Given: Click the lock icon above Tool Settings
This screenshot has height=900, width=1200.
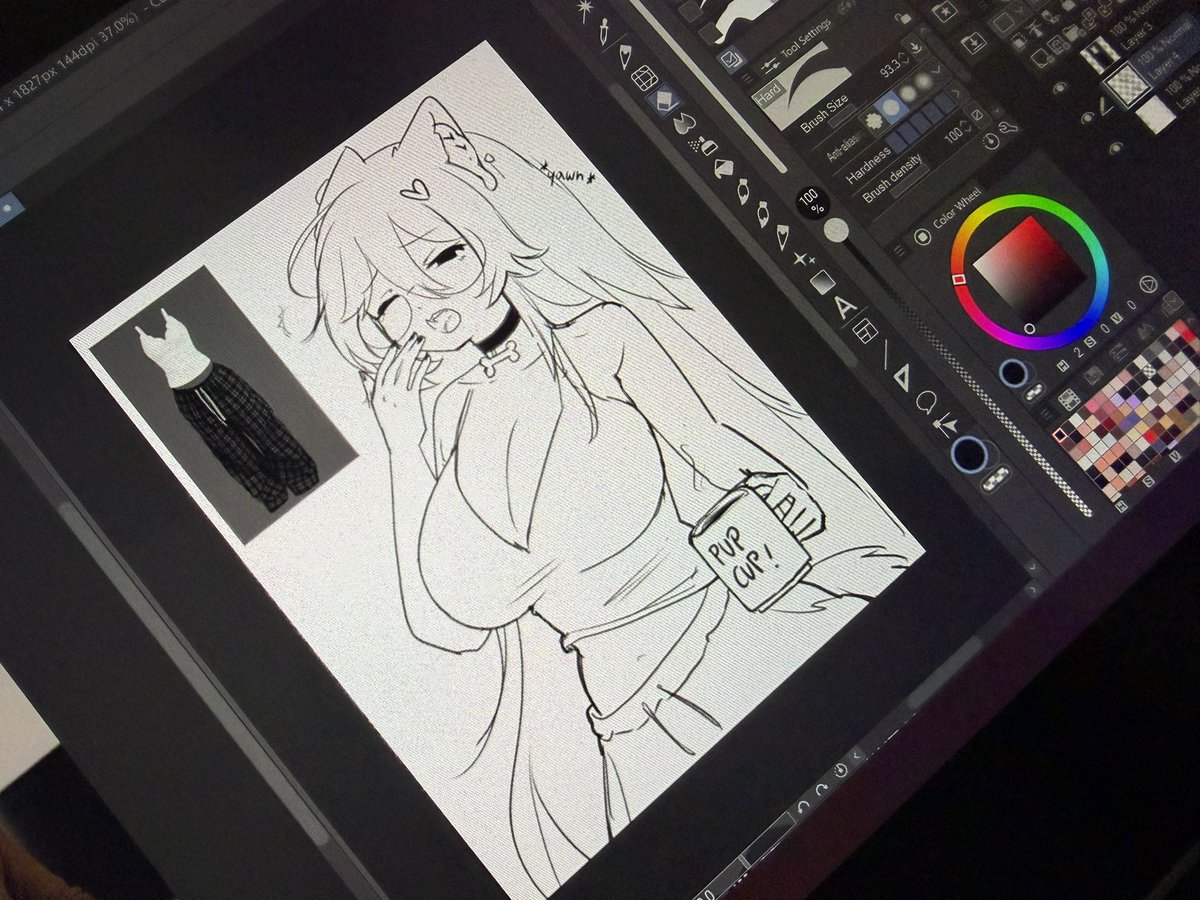Looking at the screenshot, I should 903,18.
